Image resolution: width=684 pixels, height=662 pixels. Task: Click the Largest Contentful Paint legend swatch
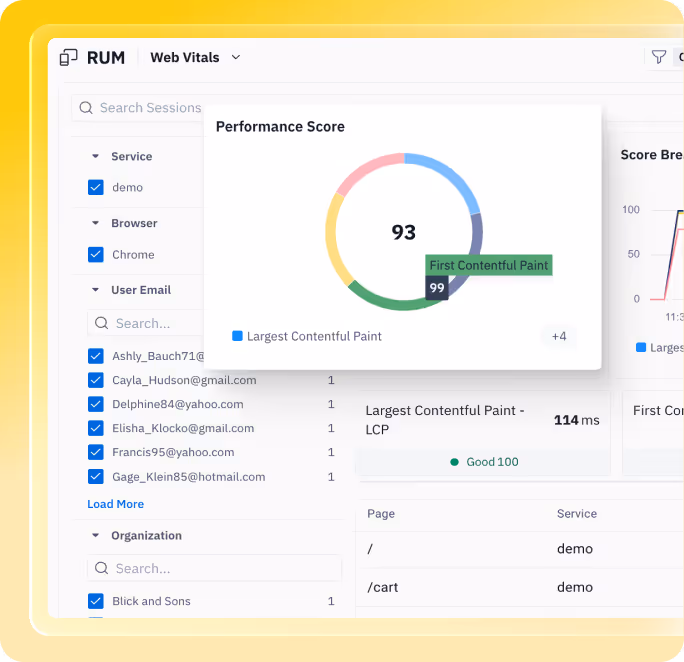237,336
